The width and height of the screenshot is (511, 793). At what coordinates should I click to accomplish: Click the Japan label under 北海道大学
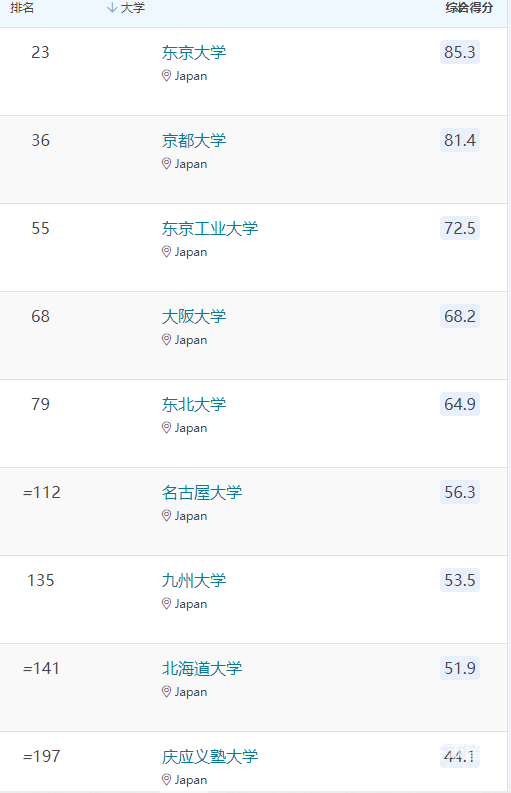point(191,692)
